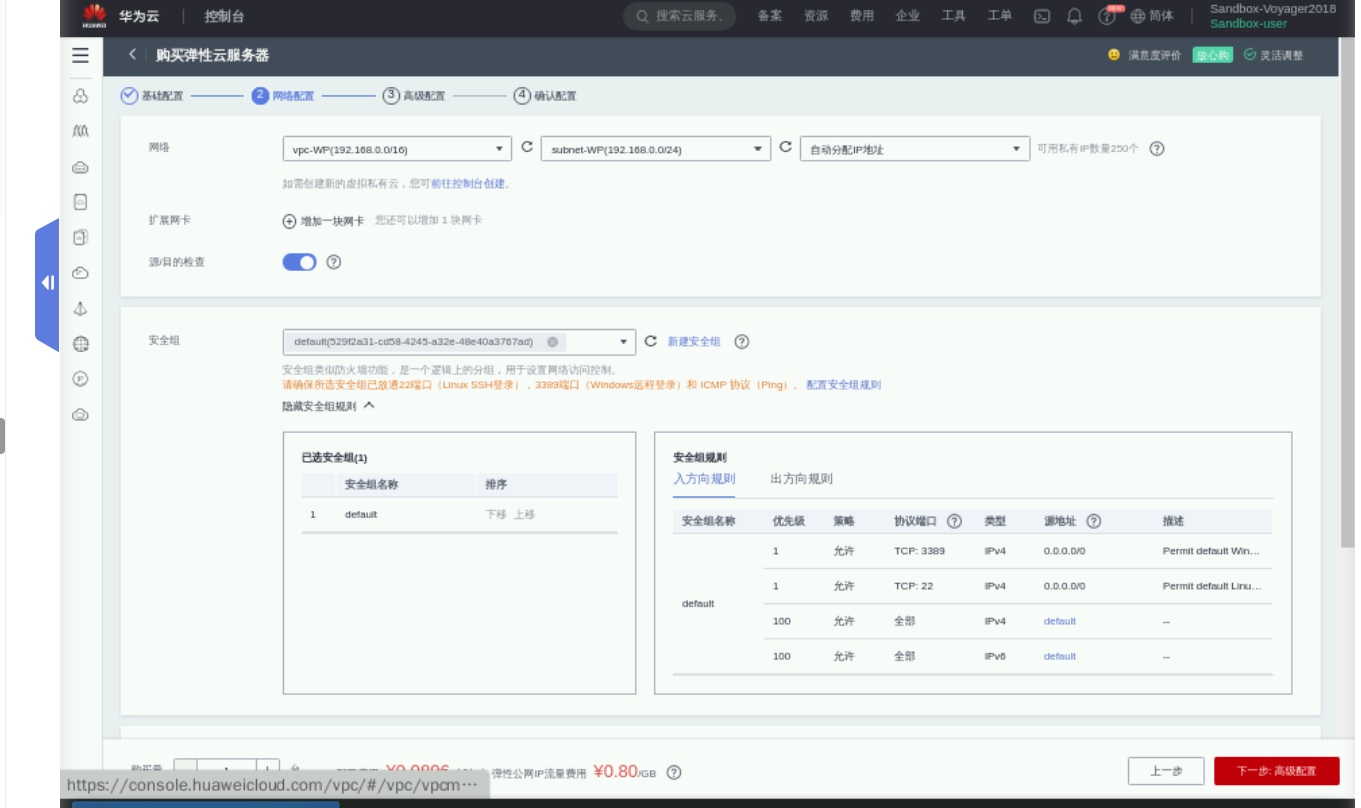Open the 自动分配IP地址 dropdown
The image size is (1361, 808).
coord(915,149)
